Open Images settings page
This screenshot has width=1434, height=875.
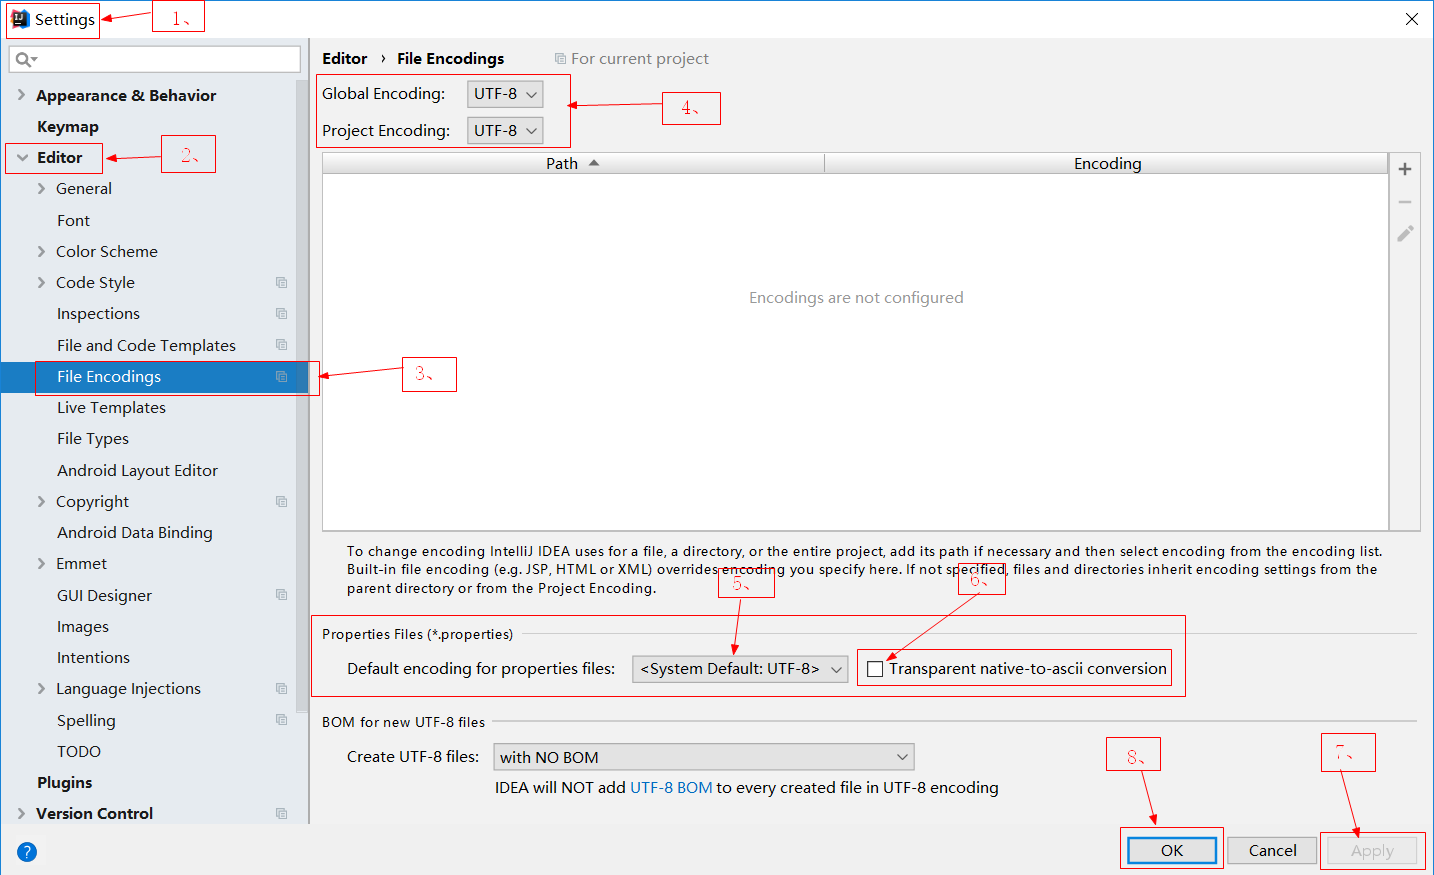coord(83,627)
